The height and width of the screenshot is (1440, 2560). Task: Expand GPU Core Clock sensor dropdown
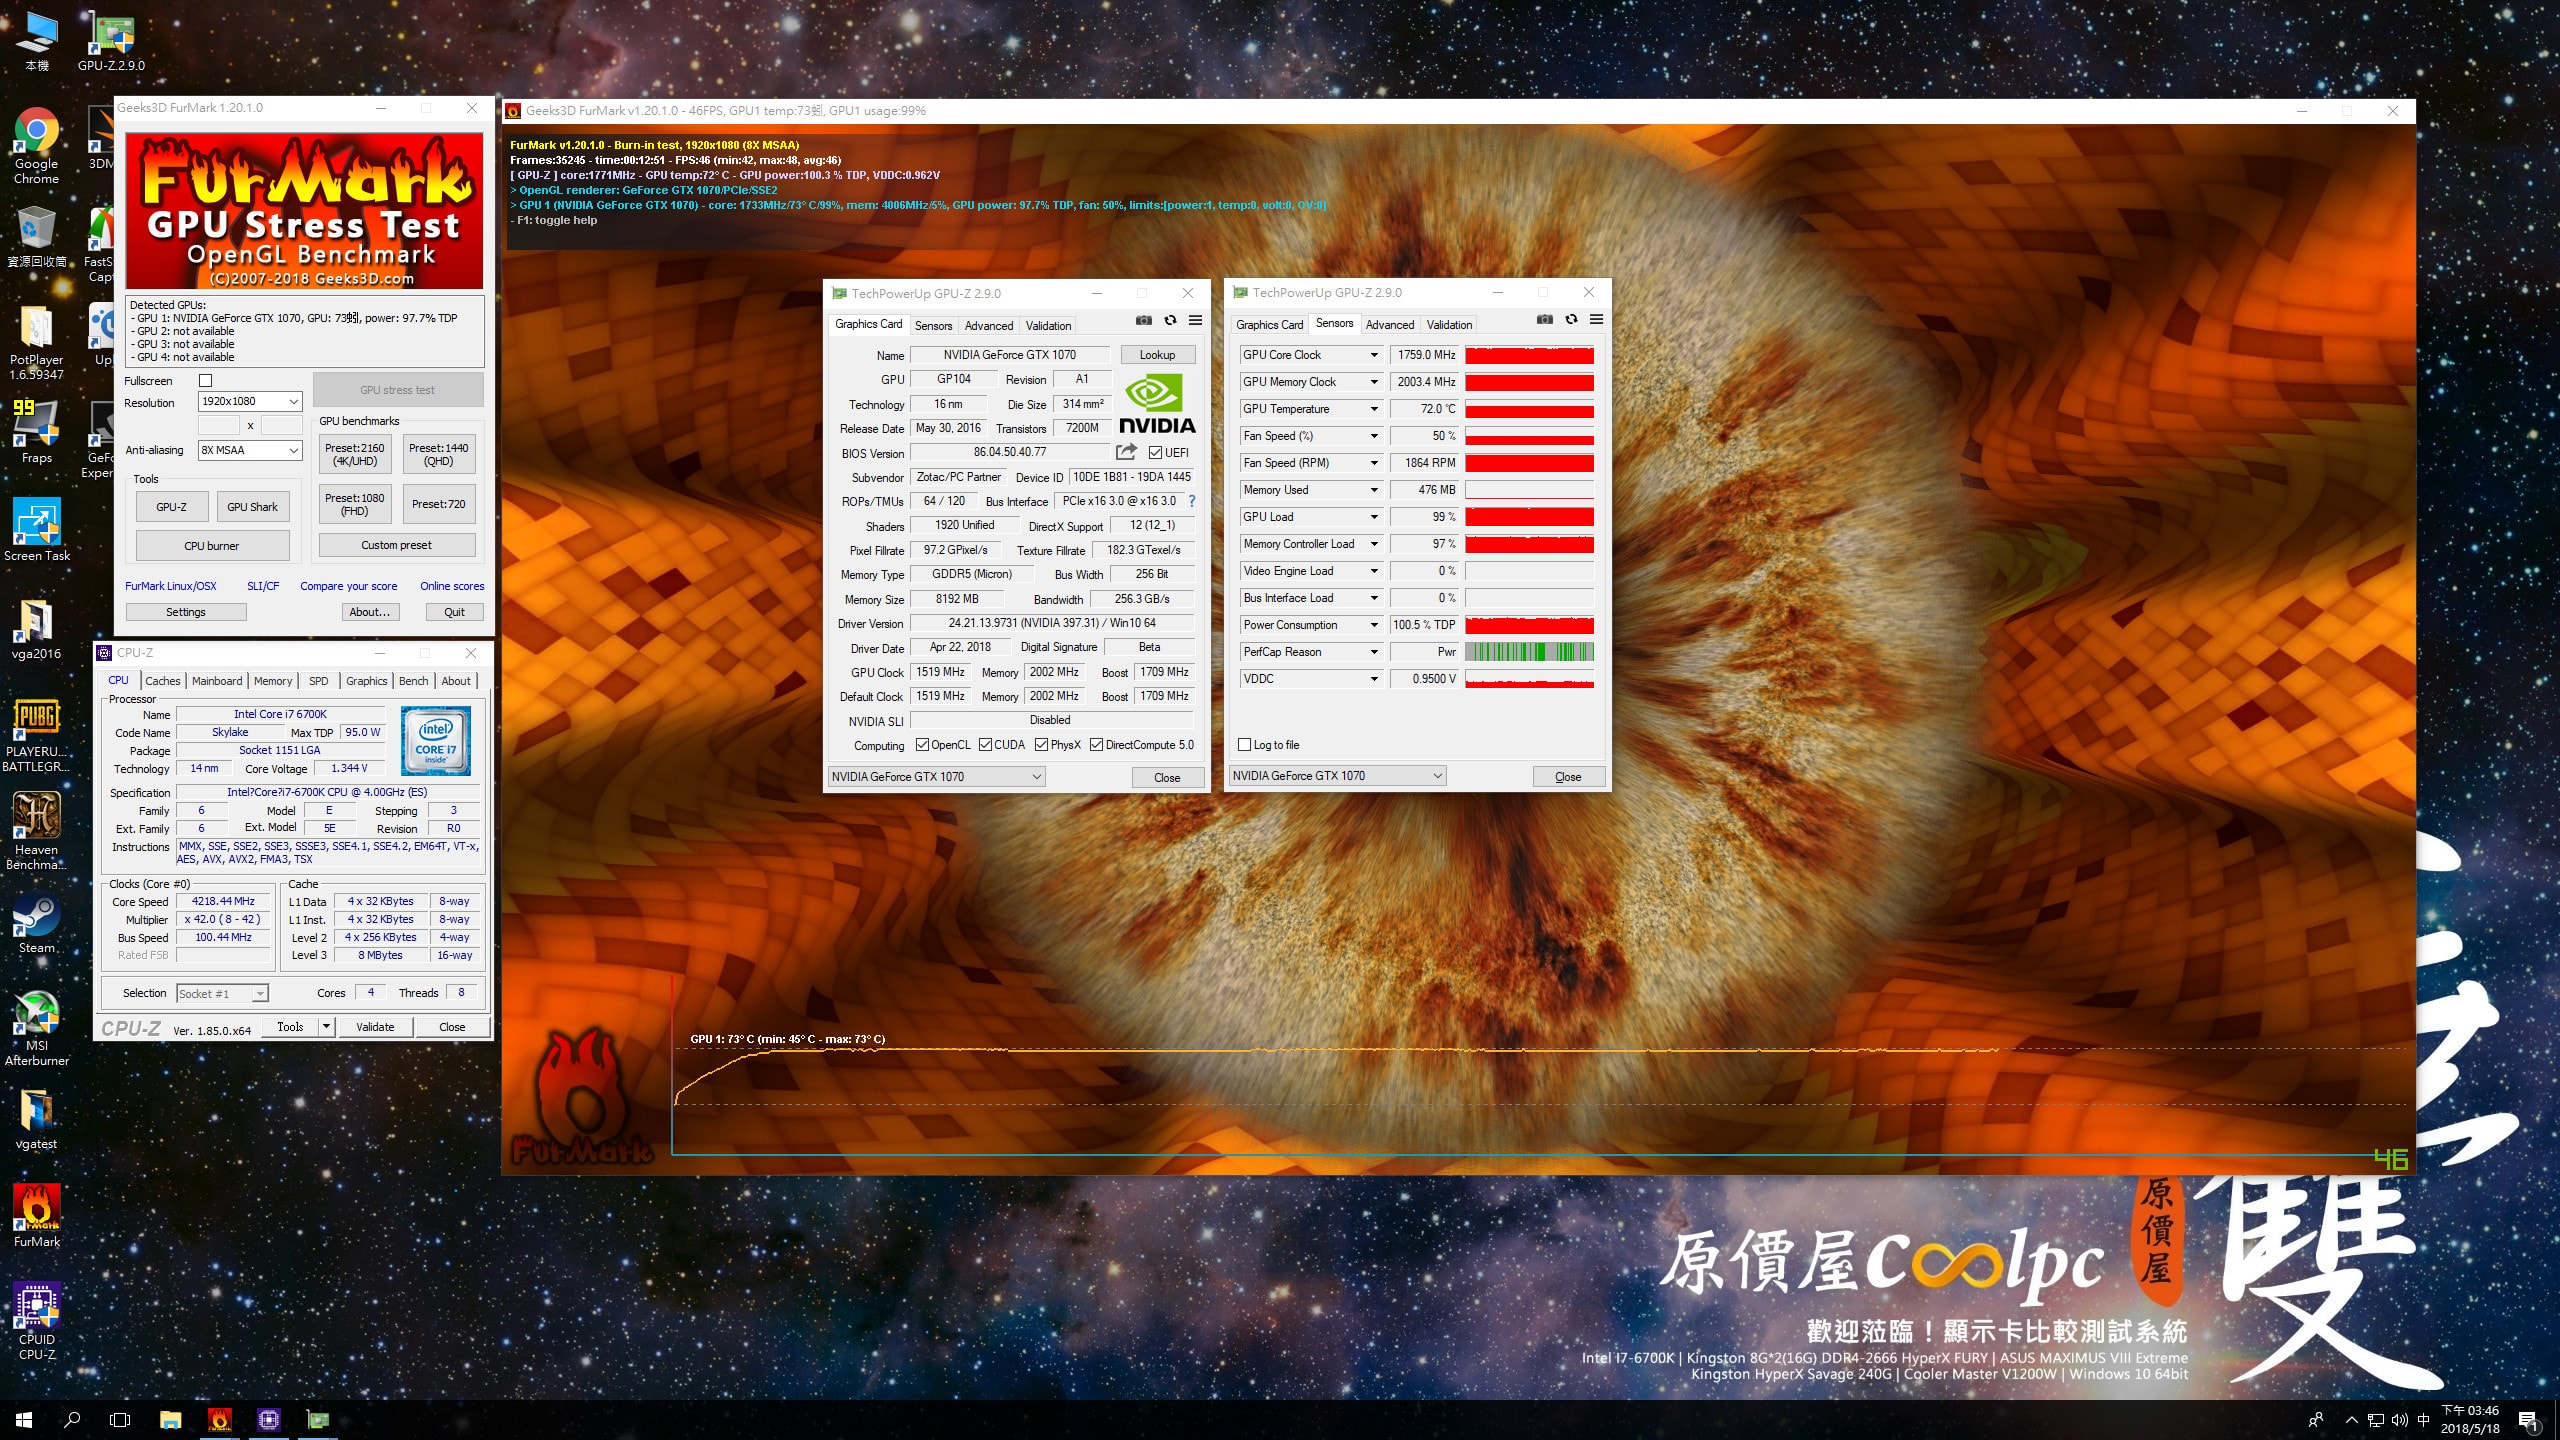point(1374,355)
